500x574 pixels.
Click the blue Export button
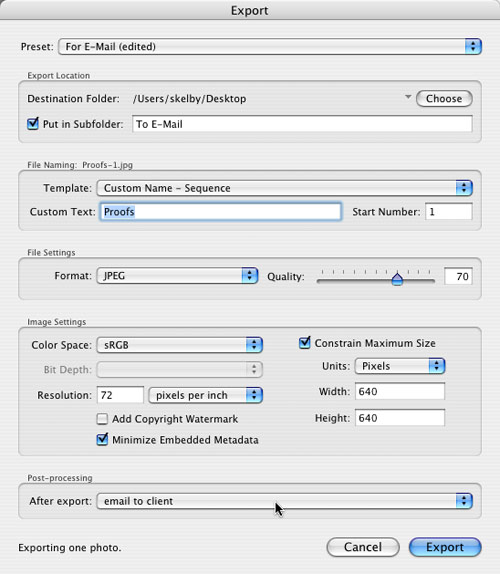445,547
